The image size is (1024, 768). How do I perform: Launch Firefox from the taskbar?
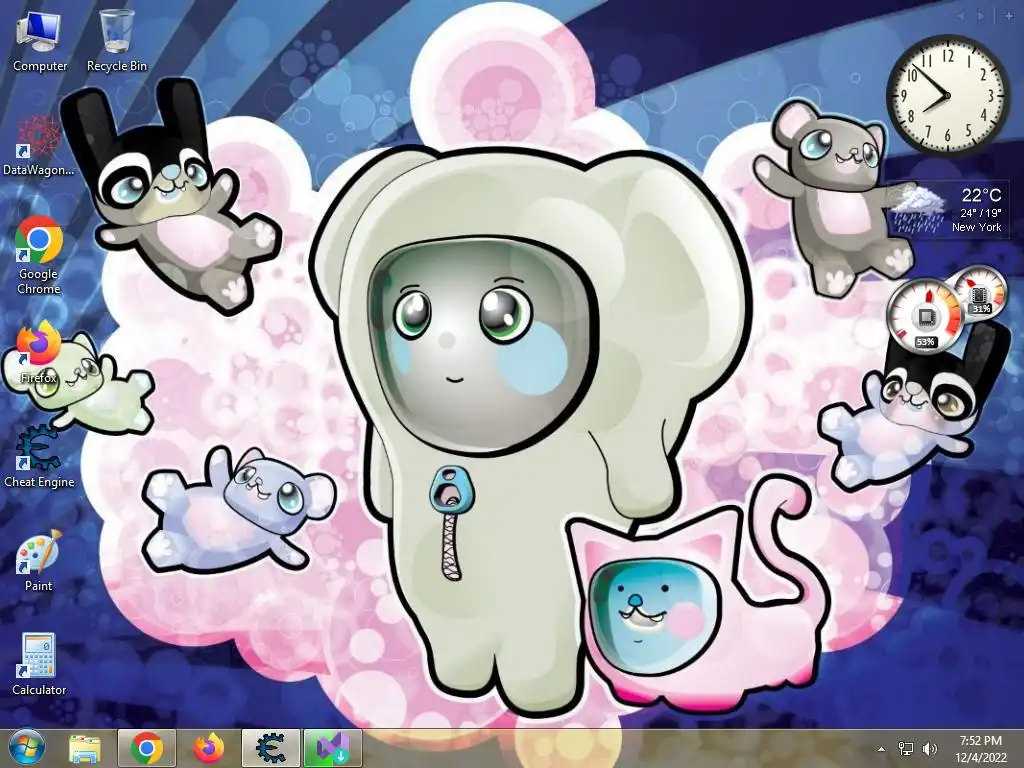coord(209,748)
